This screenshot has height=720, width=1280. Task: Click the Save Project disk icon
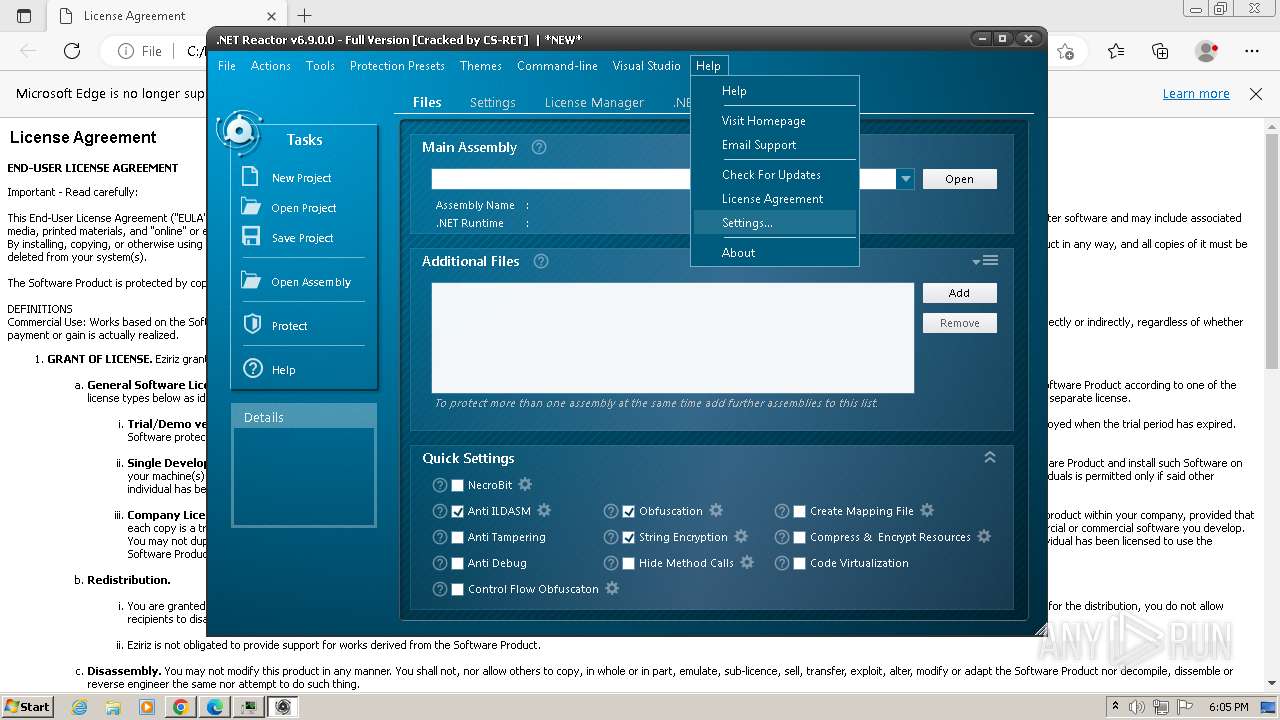252,237
